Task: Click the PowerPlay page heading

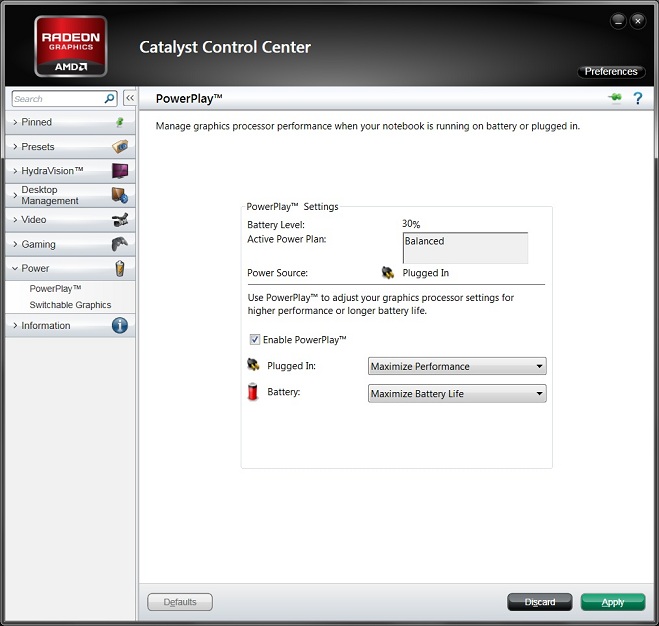Action: [189, 98]
